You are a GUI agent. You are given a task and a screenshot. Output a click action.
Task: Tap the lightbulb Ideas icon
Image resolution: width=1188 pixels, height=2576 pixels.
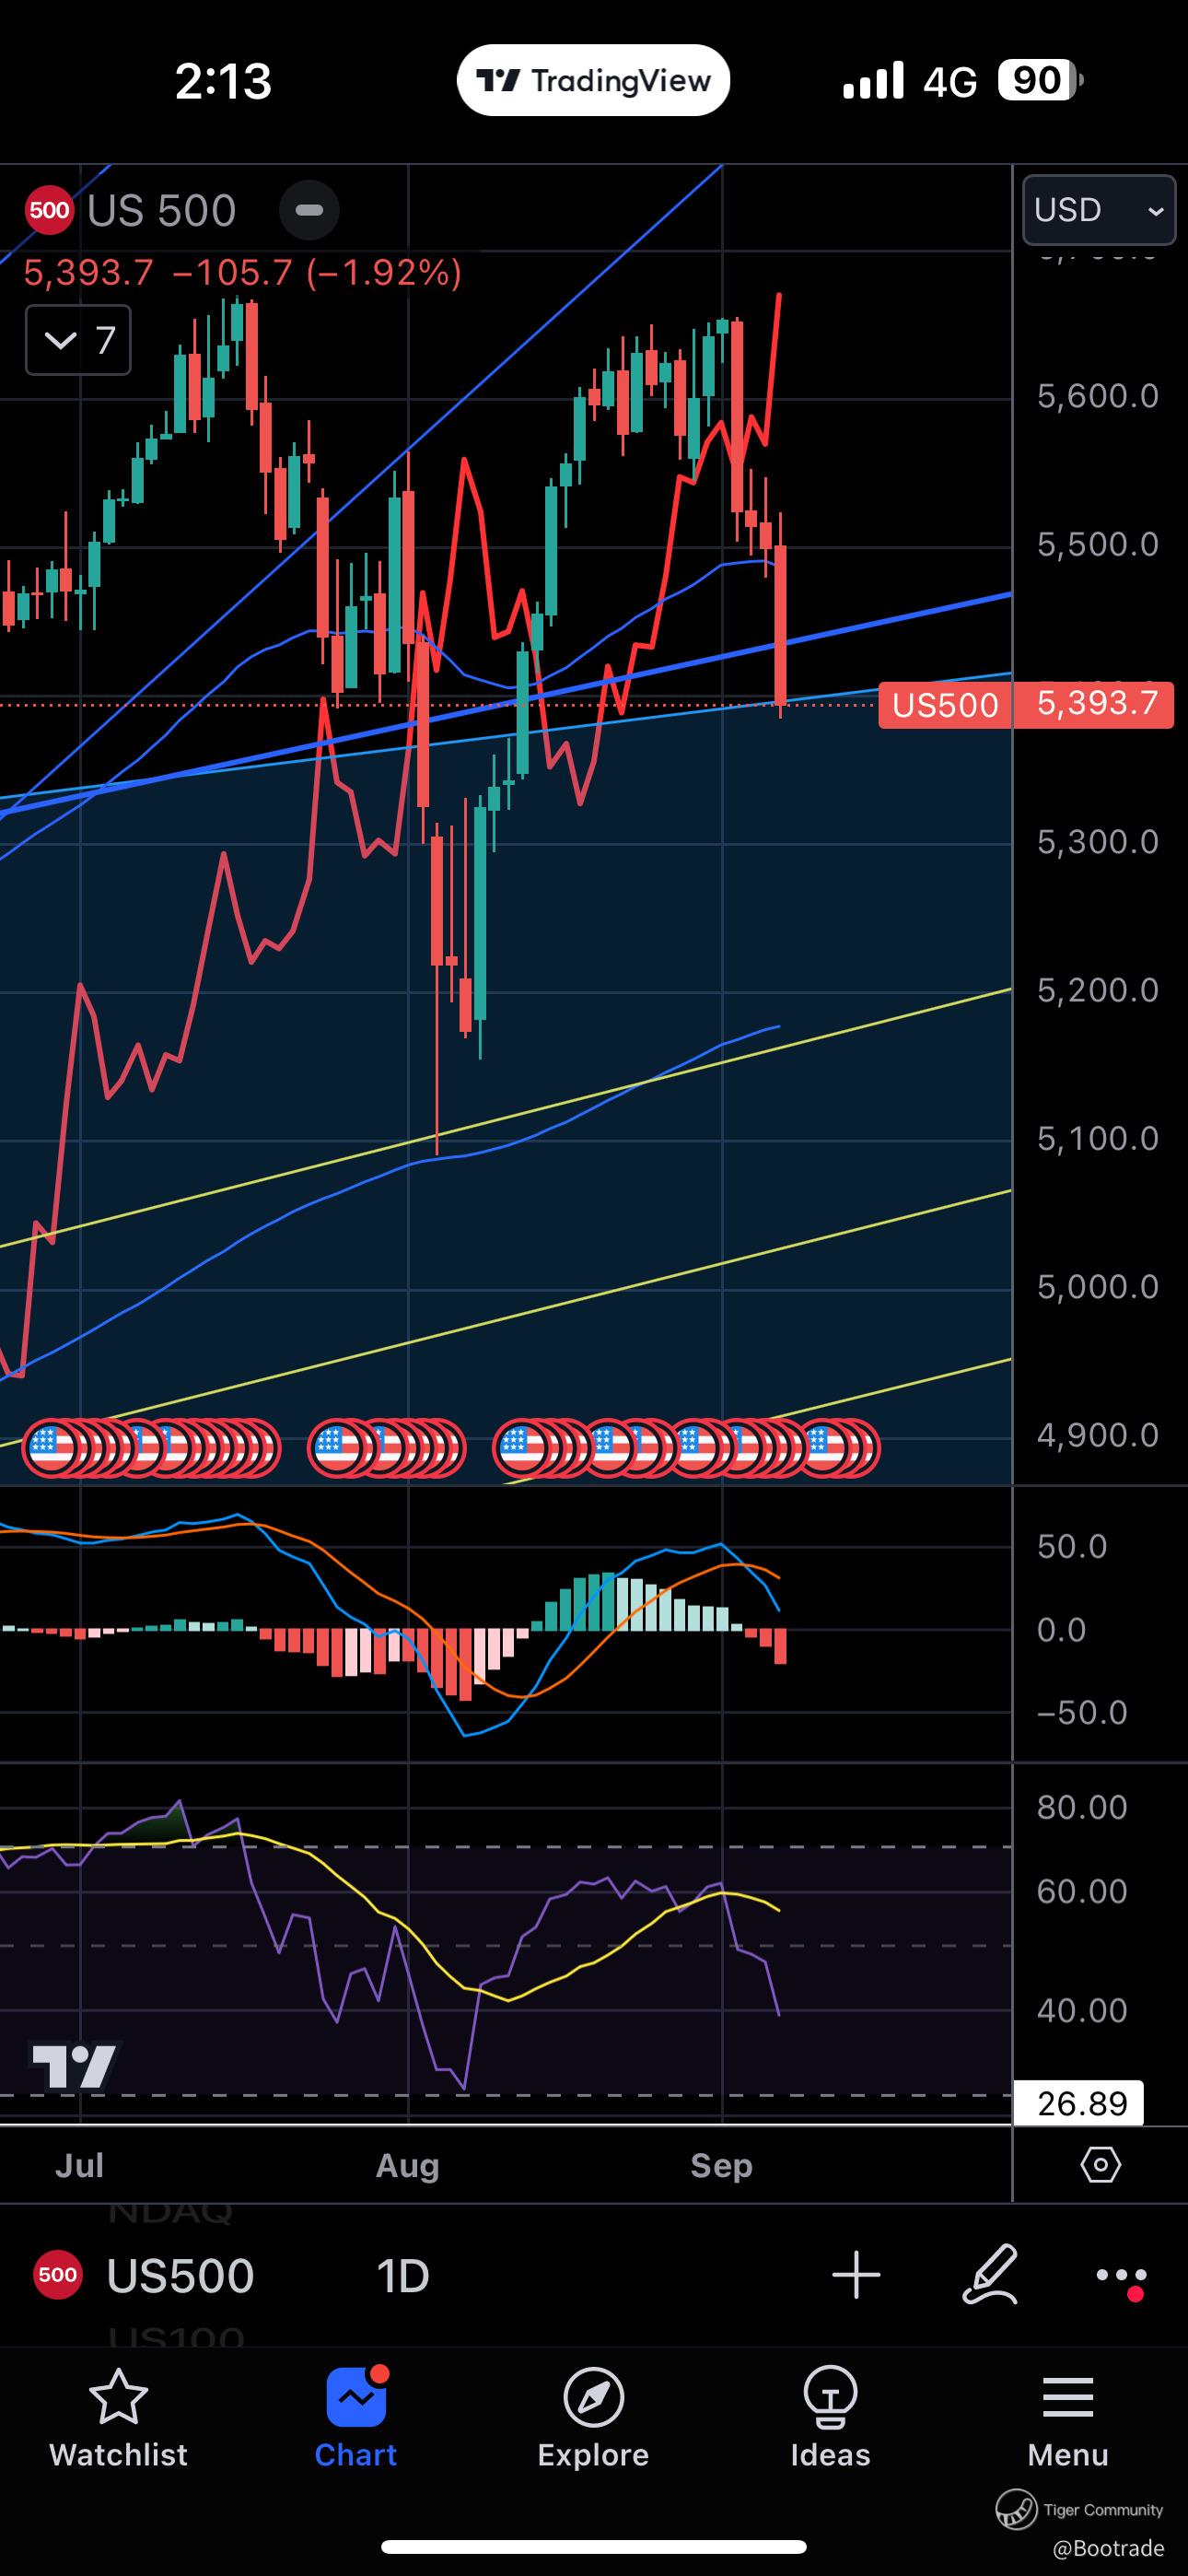[x=830, y=2397]
